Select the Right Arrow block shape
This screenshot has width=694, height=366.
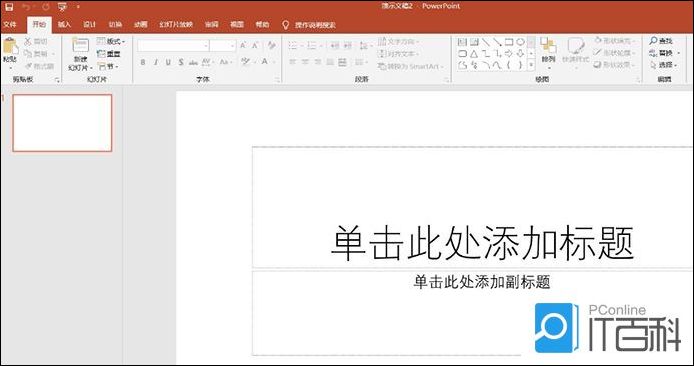(509, 54)
